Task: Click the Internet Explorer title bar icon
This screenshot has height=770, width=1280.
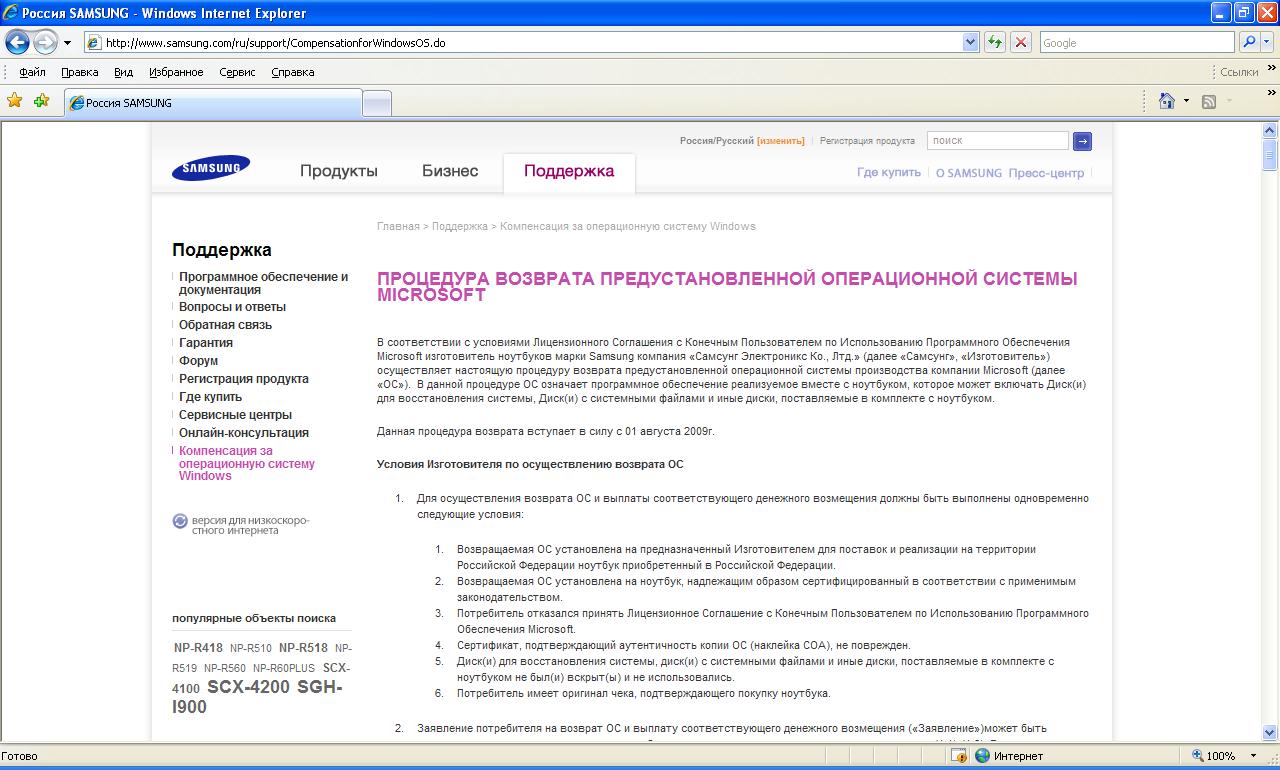Action: pos(11,13)
